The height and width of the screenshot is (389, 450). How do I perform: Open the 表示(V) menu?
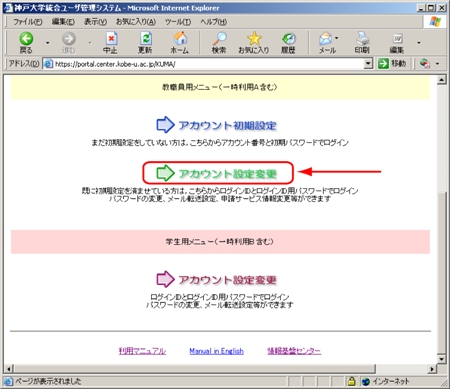pos(95,22)
